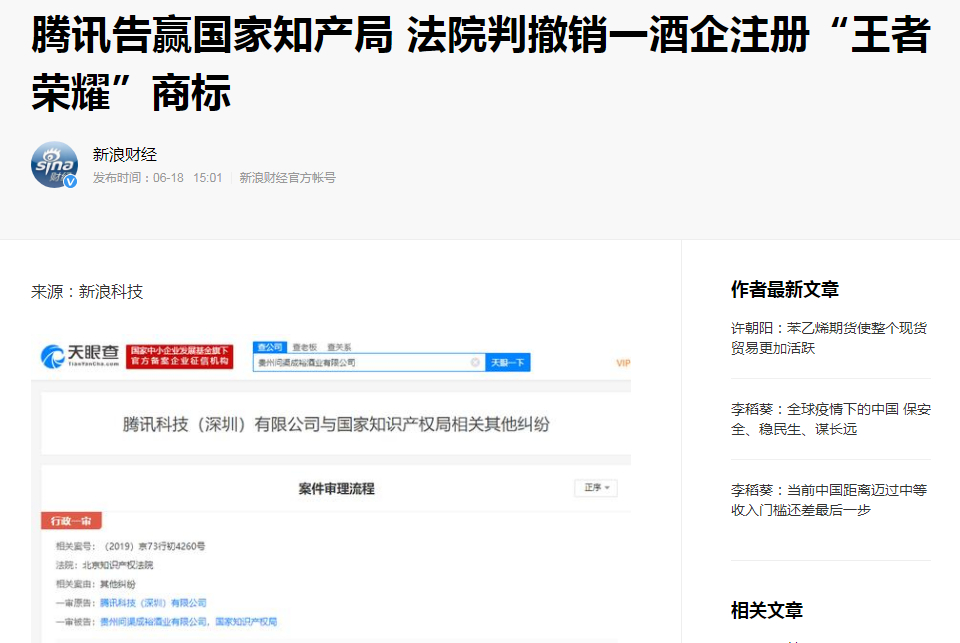
Task: Click case title 腾讯科技（深圳）有限公司与国家知识产权局相关其他纠纷
Action: 336,424
